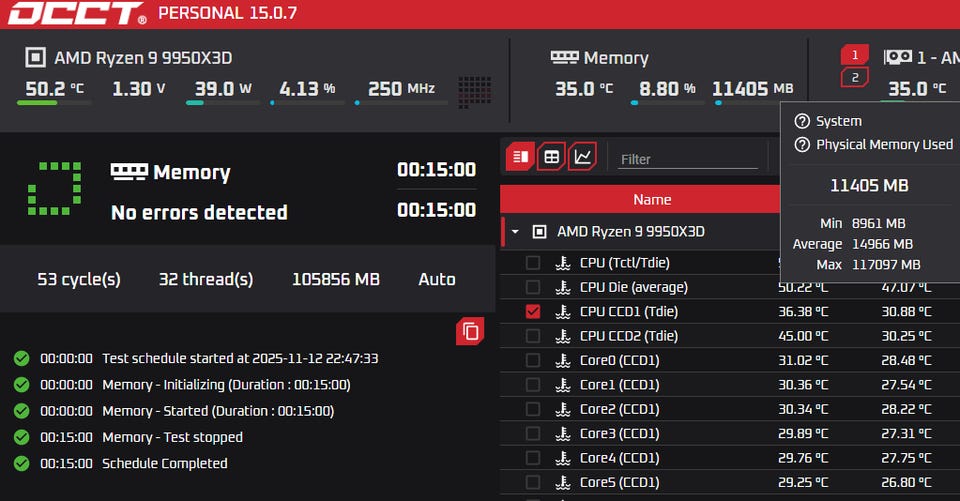Click the CPU temperature 50.2 °C bar

[x=54, y=103]
